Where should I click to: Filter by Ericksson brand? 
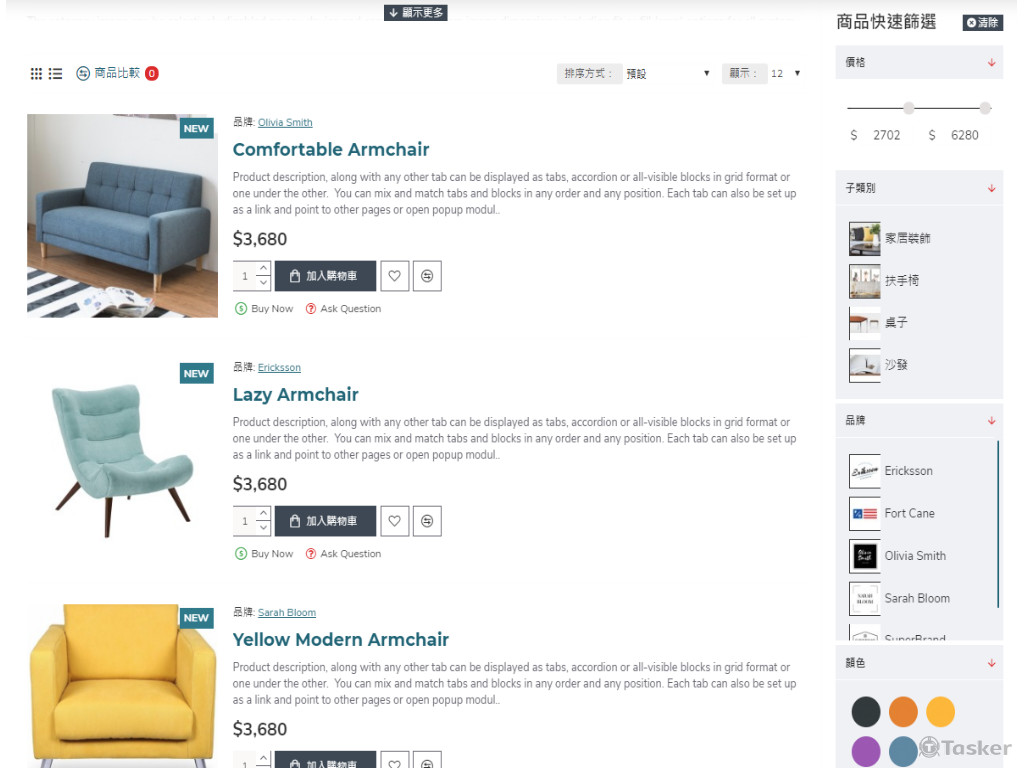908,471
